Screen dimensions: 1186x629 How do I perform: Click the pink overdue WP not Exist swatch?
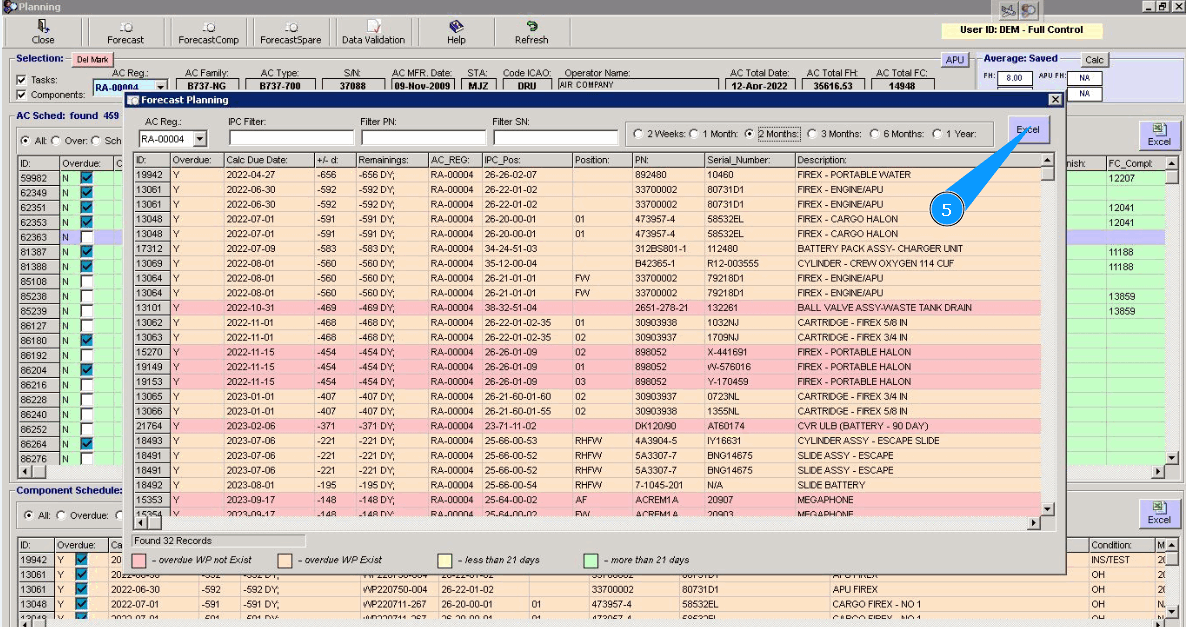pyautogui.click(x=139, y=560)
